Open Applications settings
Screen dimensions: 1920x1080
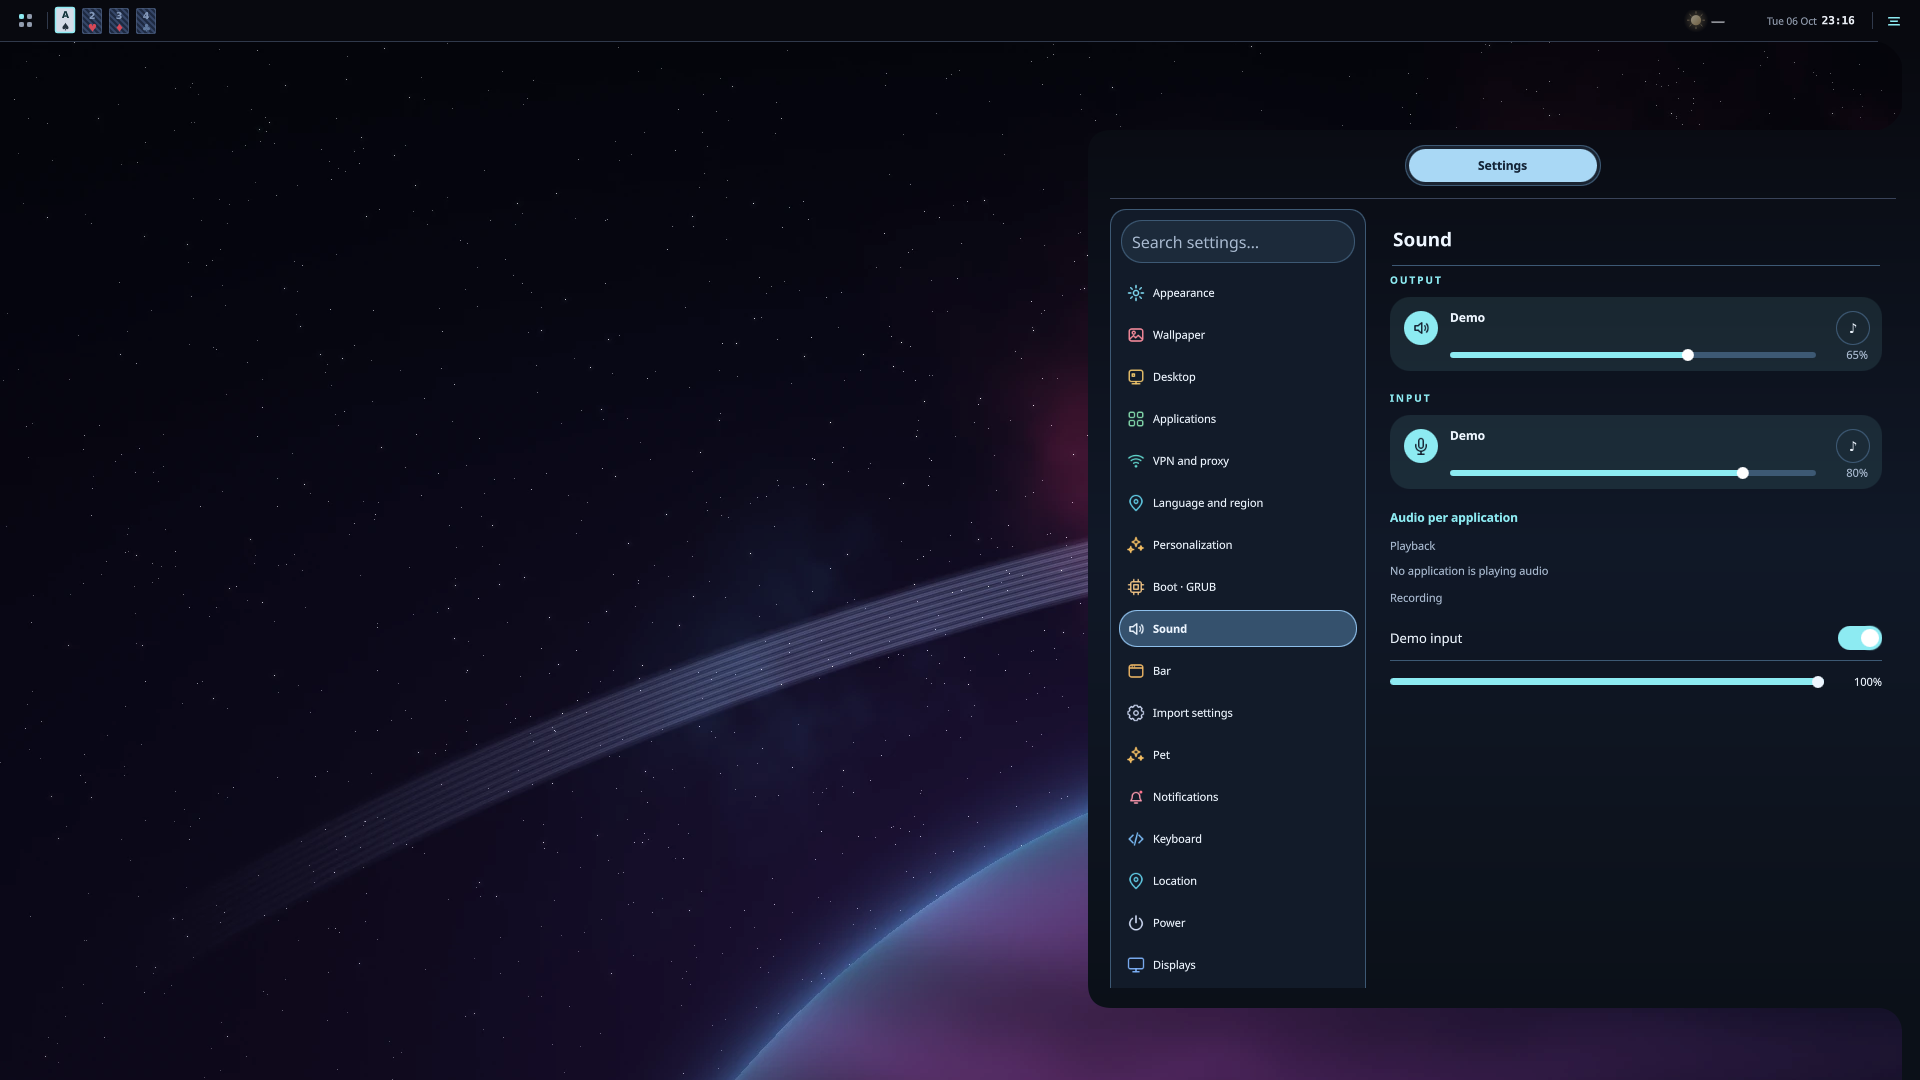click(1237, 419)
